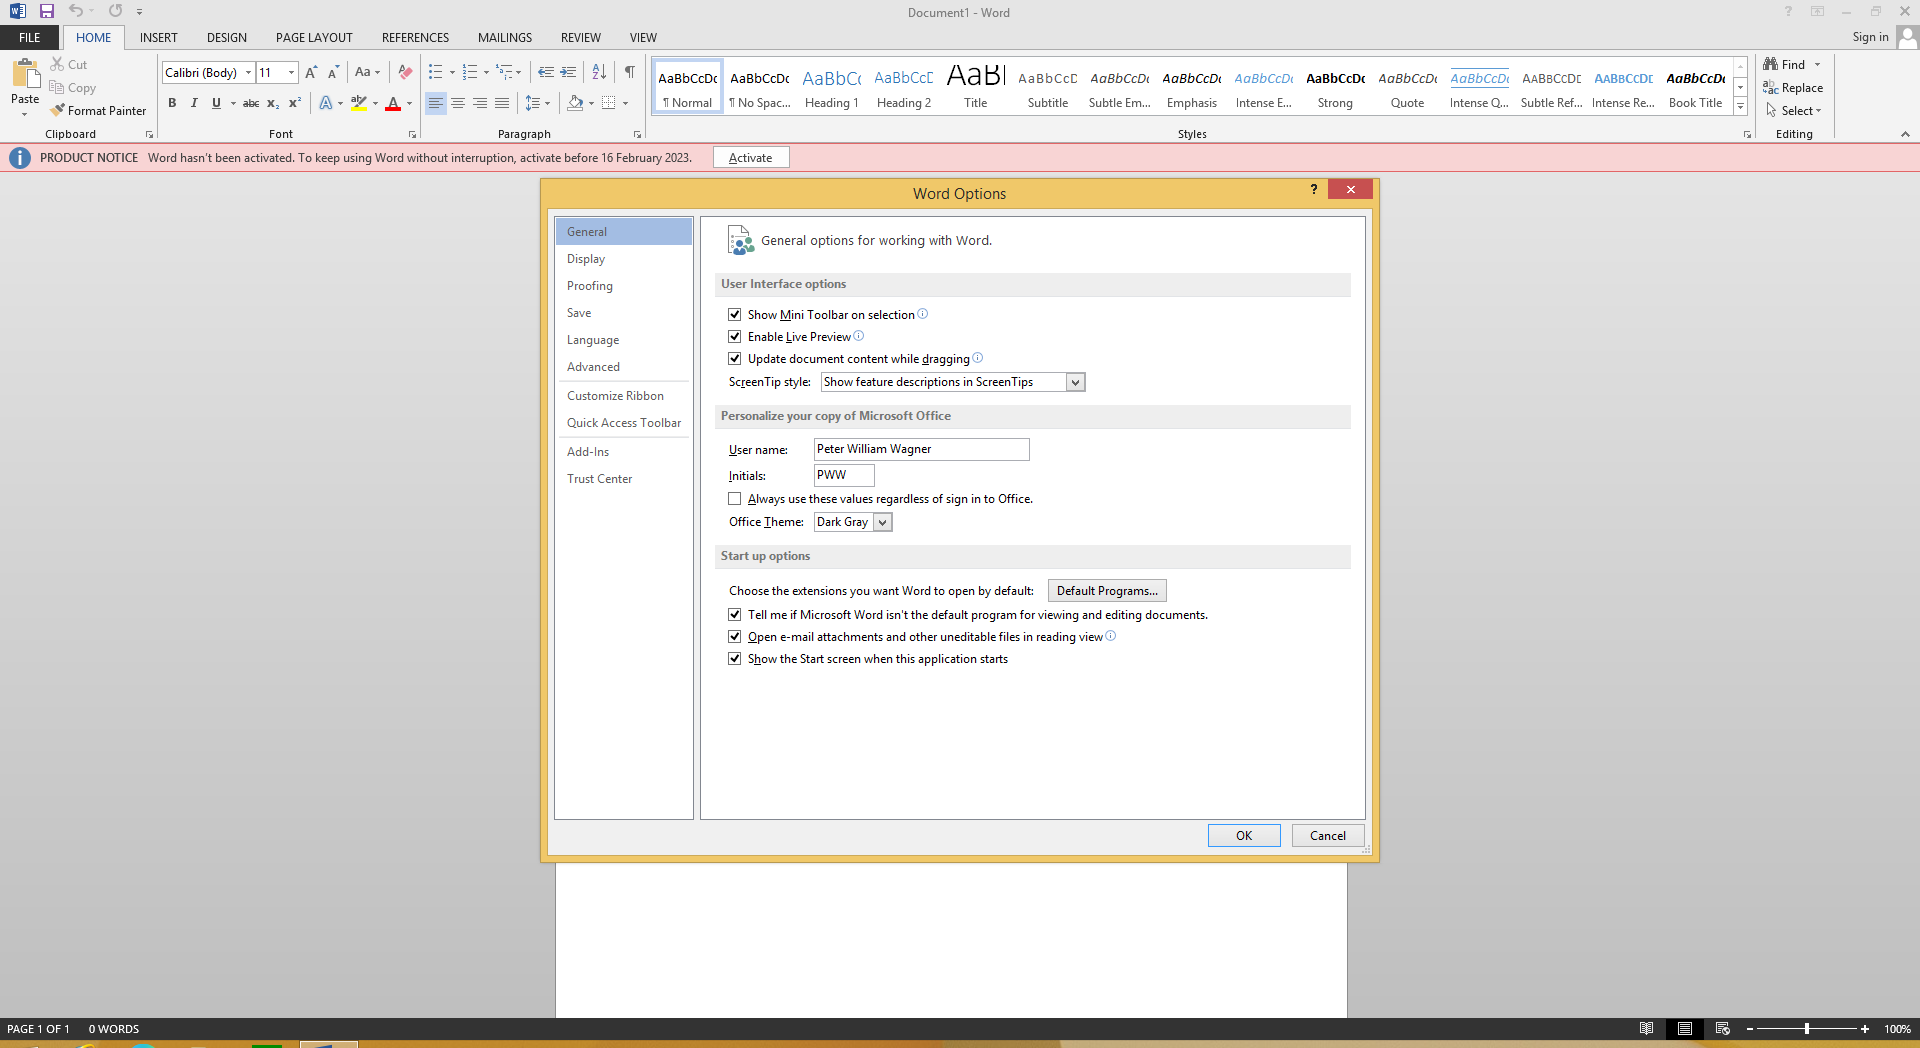Click Align Left icon
This screenshot has width=1920, height=1048.
436,103
